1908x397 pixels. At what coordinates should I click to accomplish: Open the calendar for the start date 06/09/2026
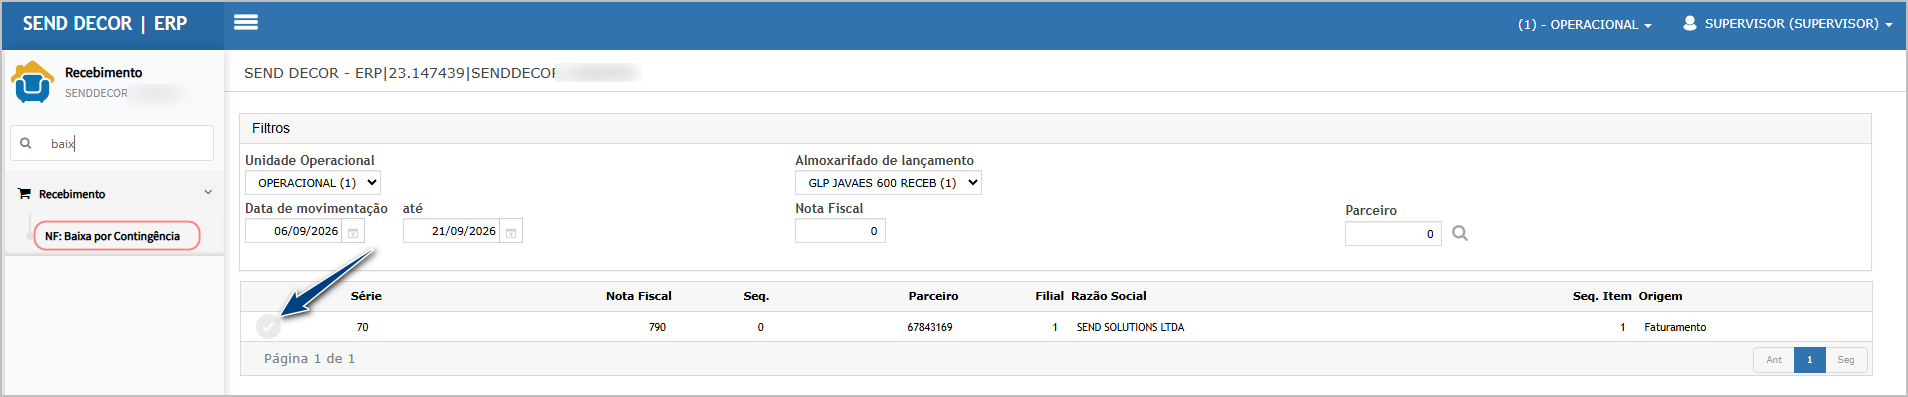point(353,232)
